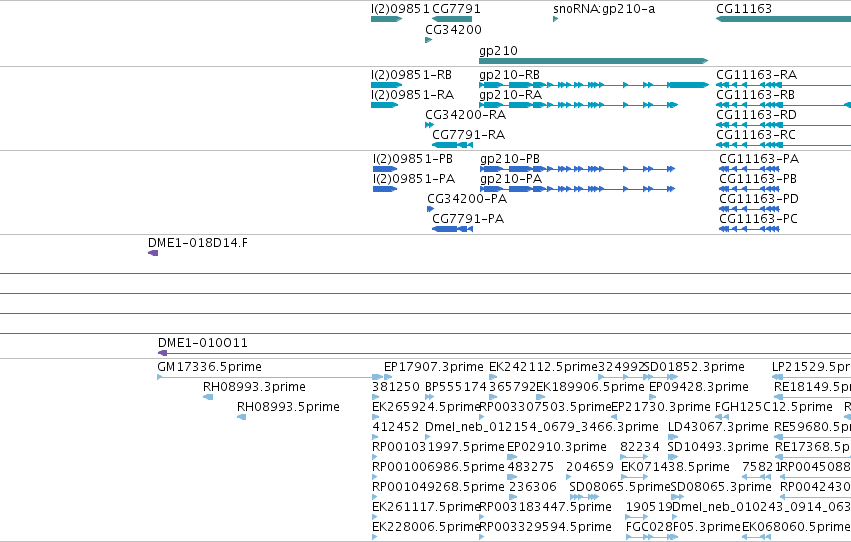Select the LD43067.3prime EST label

tap(718, 428)
